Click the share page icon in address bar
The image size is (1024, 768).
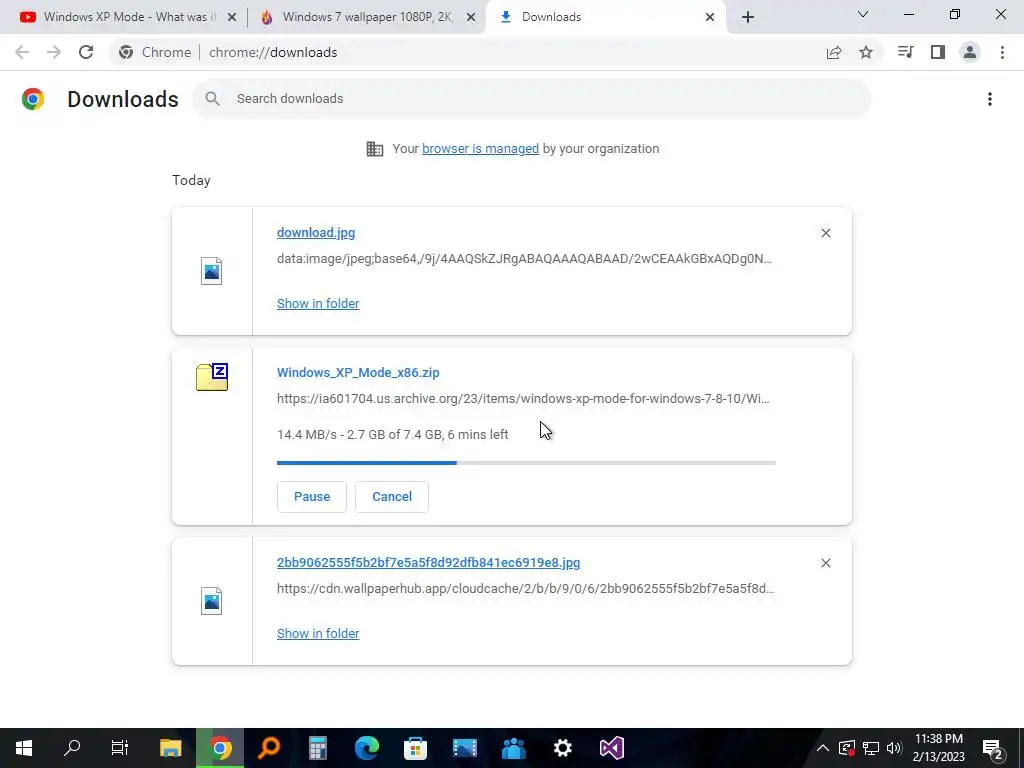coord(834,52)
